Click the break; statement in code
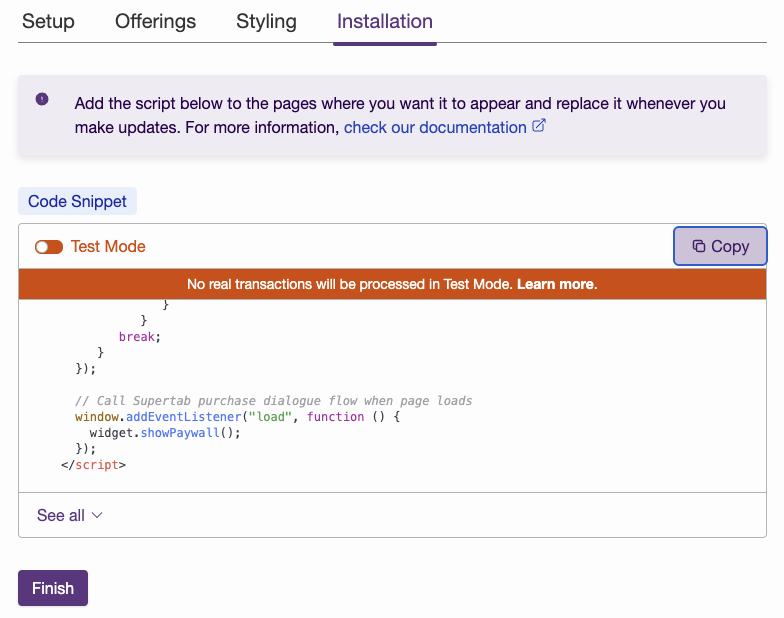The width and height of the screenshot is (784, 618). [x=140, y=337]
